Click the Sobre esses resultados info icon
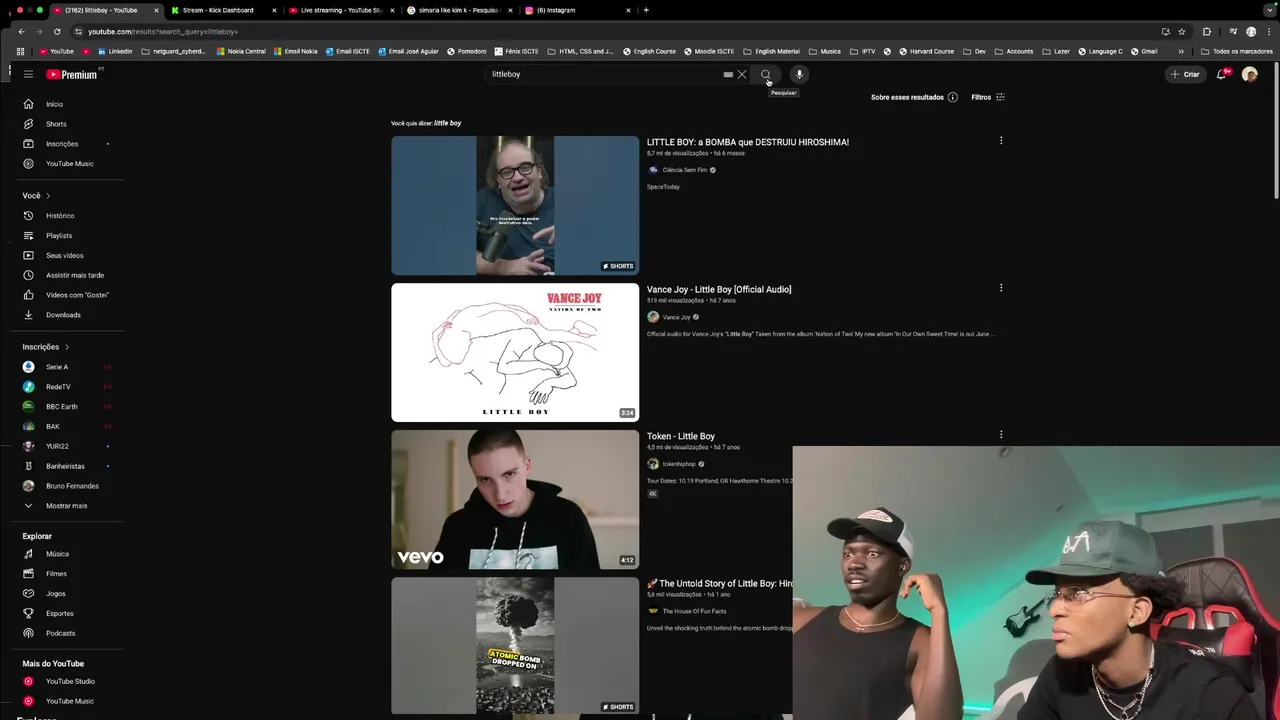This screenshot has height=720, width=1280. pyautogui.click(x=952, y=97)
